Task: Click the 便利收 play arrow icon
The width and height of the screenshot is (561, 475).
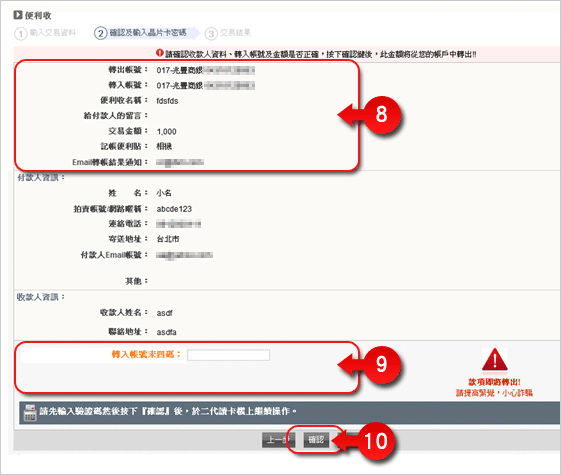Action: (x=18, y=15)
